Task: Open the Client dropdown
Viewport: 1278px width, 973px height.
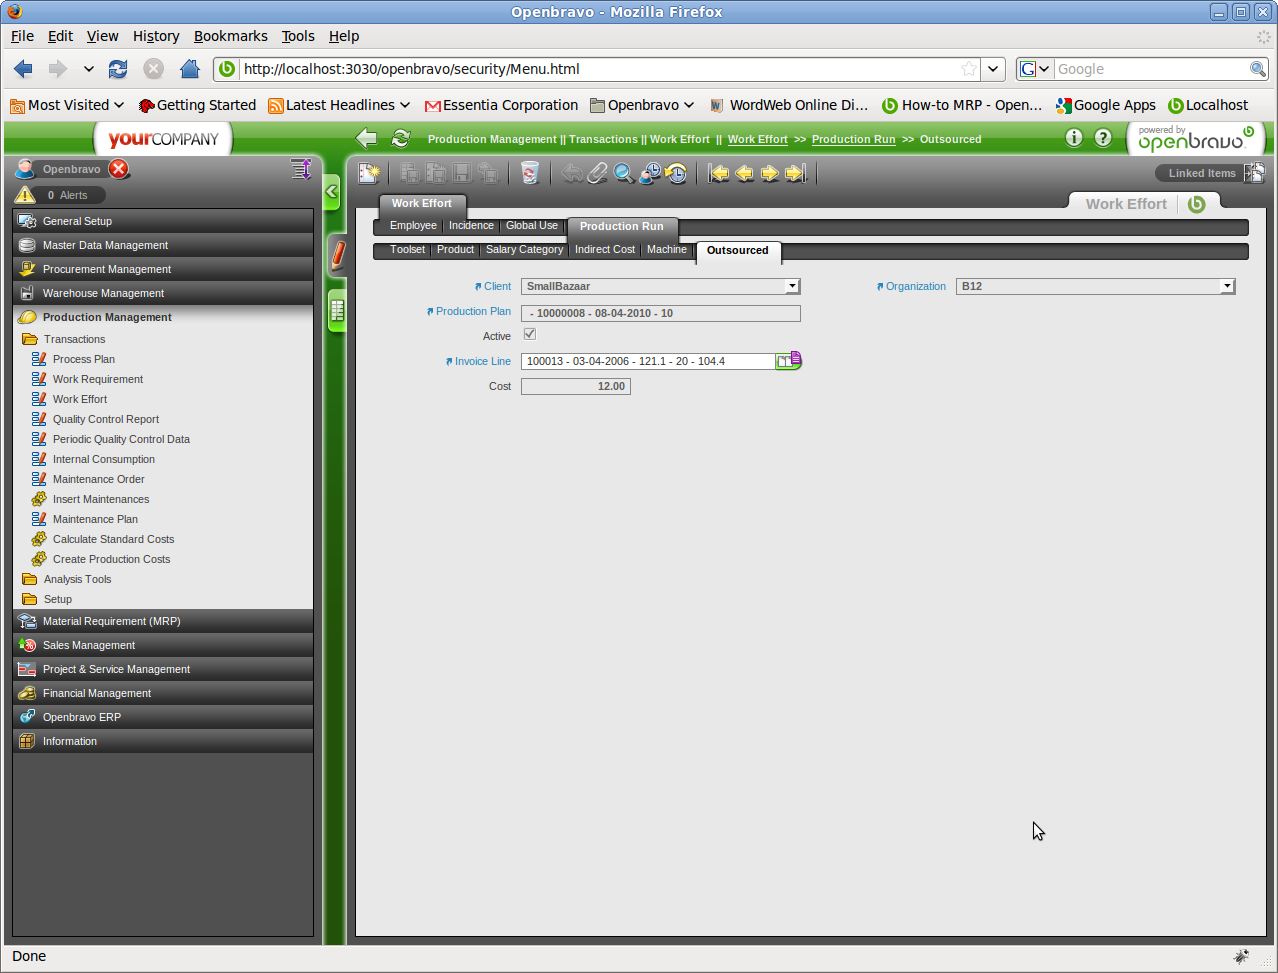Action: [791, 287]
